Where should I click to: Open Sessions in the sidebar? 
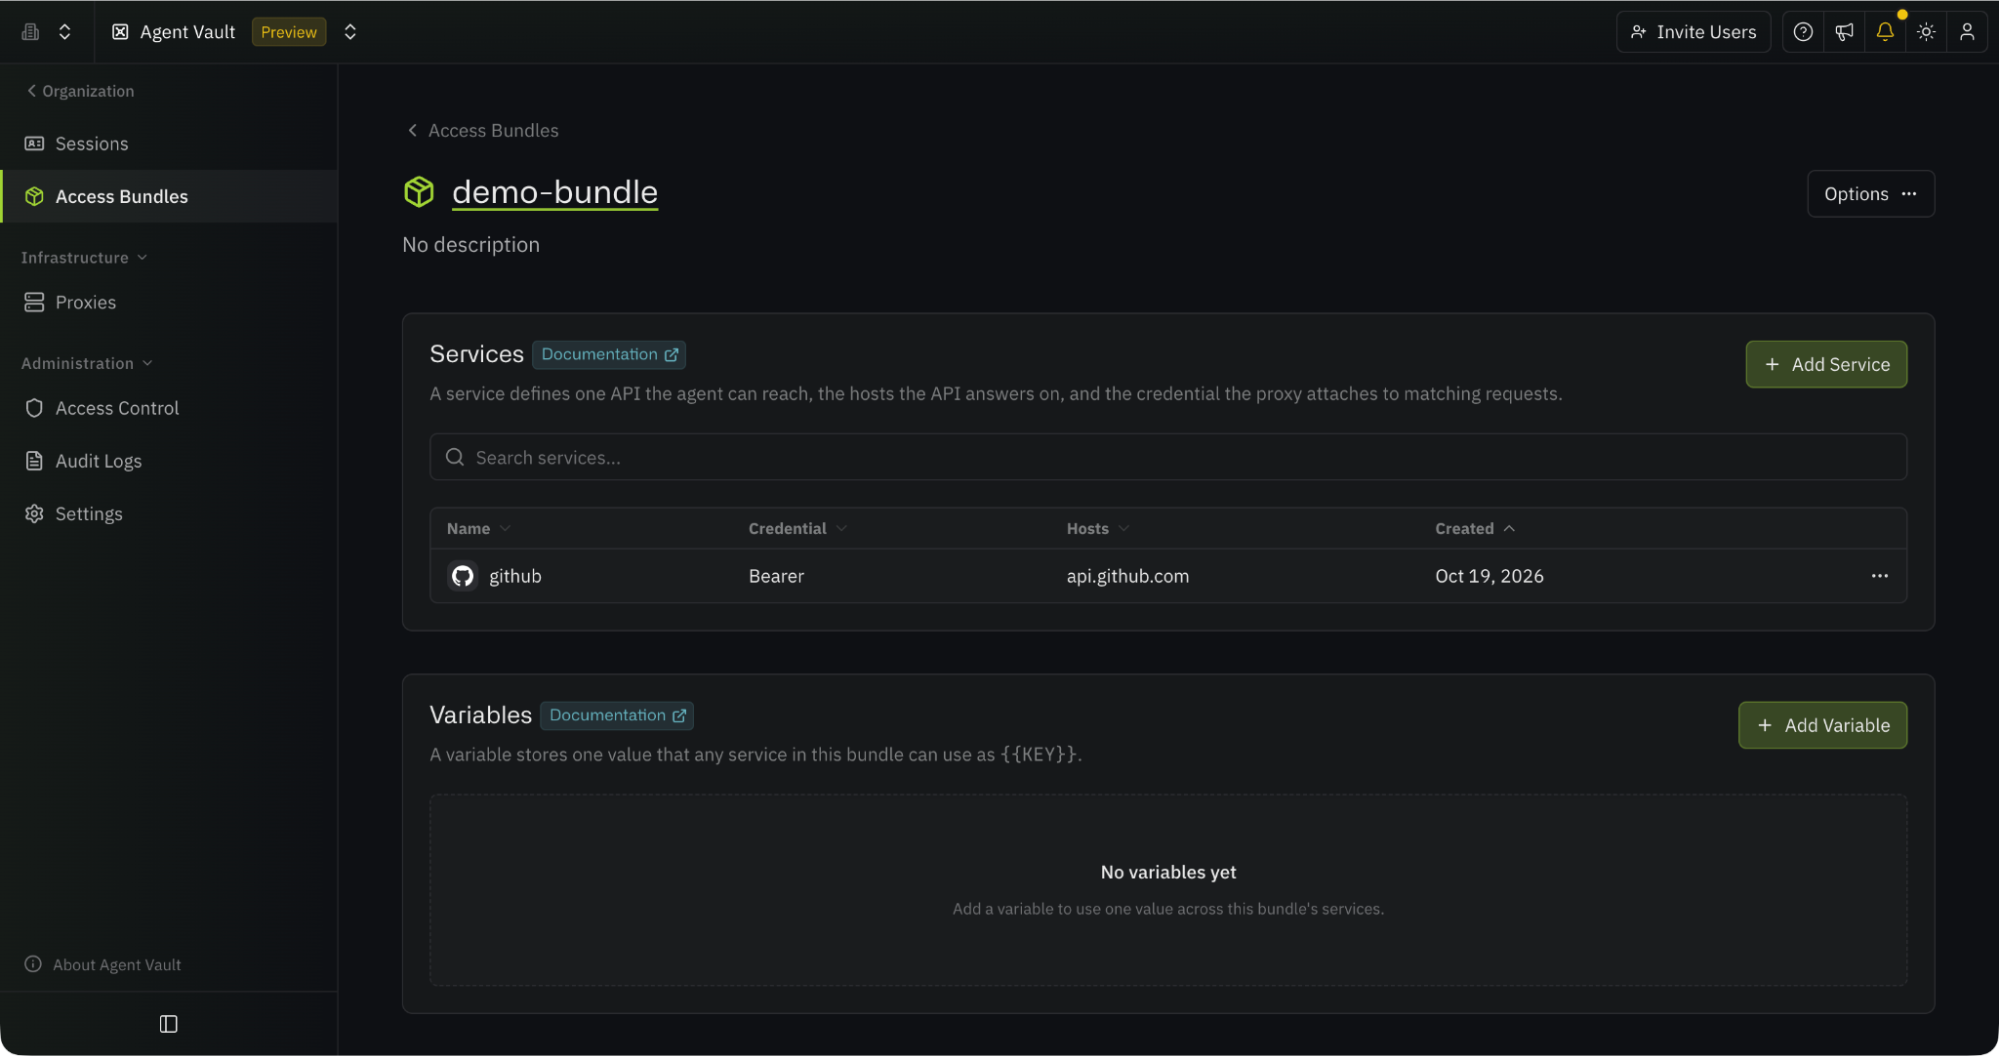coord(169,144)
